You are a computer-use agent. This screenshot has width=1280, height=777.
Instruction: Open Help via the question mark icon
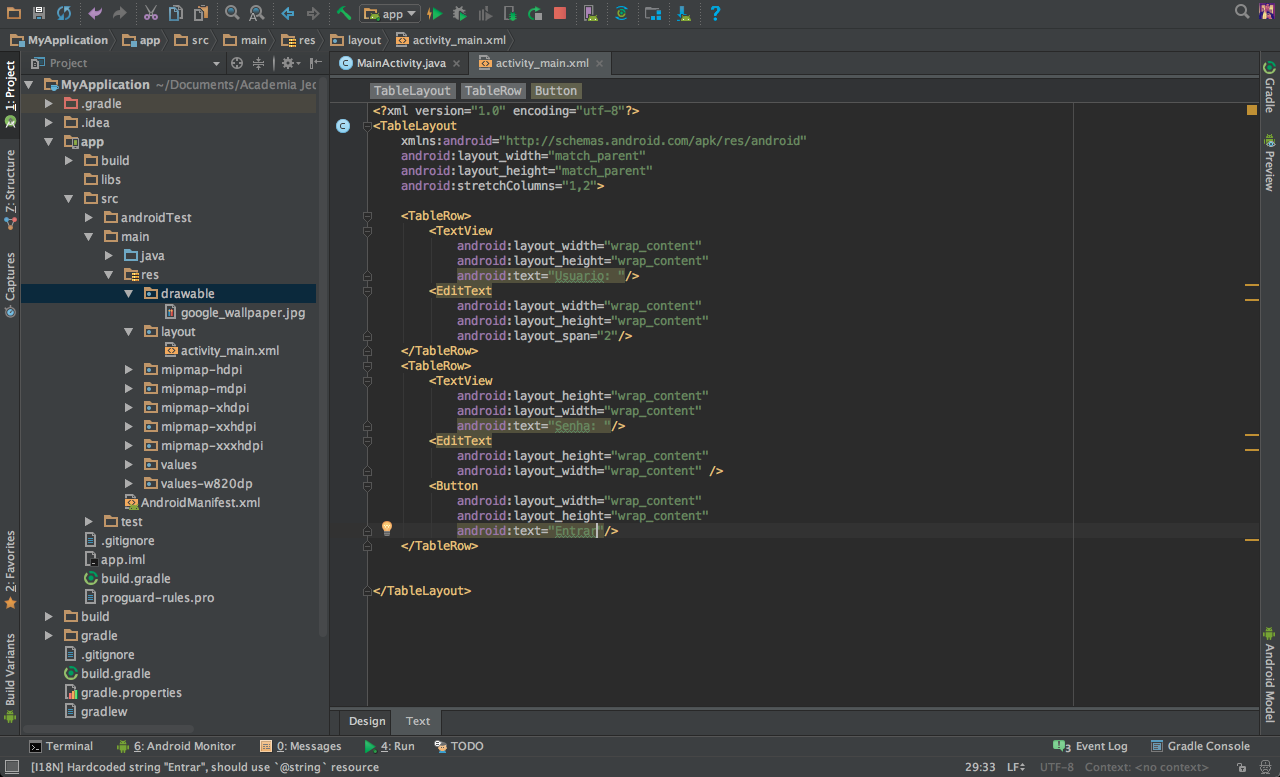tap(716, 13)
